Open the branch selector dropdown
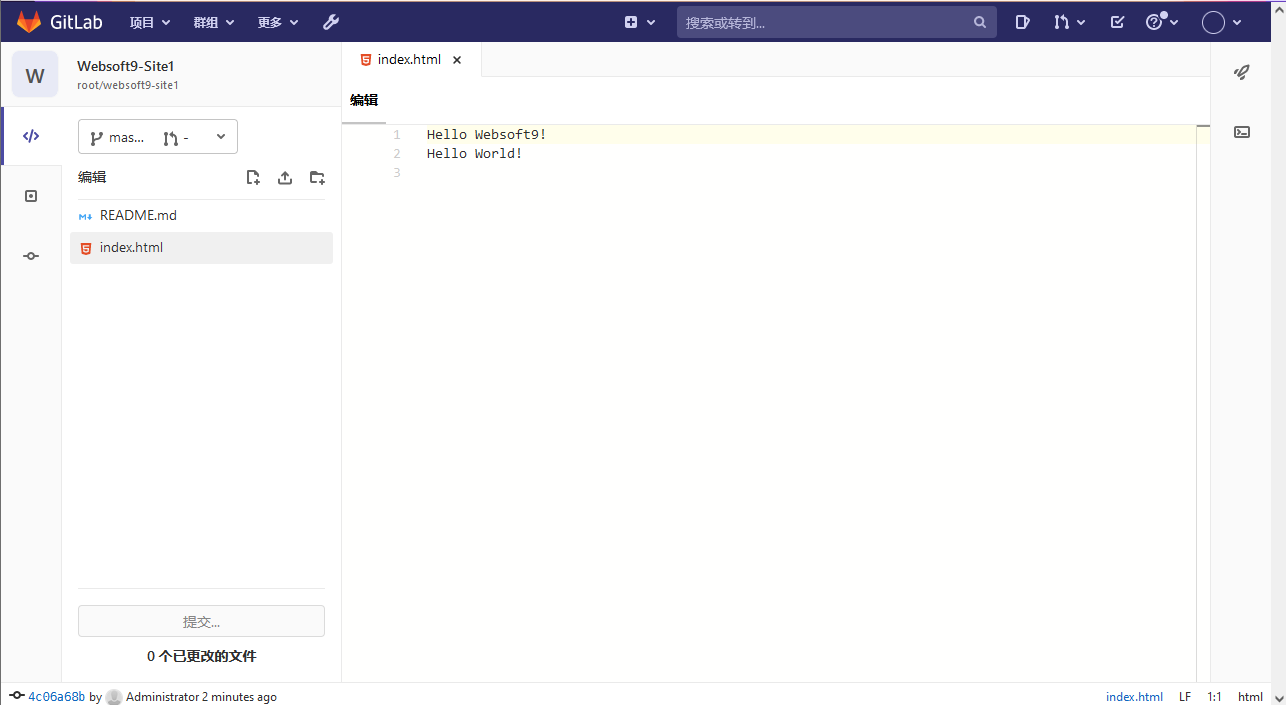Viewport: 1286px width, 705px height. pyautogui.click(x=158, y=137)
